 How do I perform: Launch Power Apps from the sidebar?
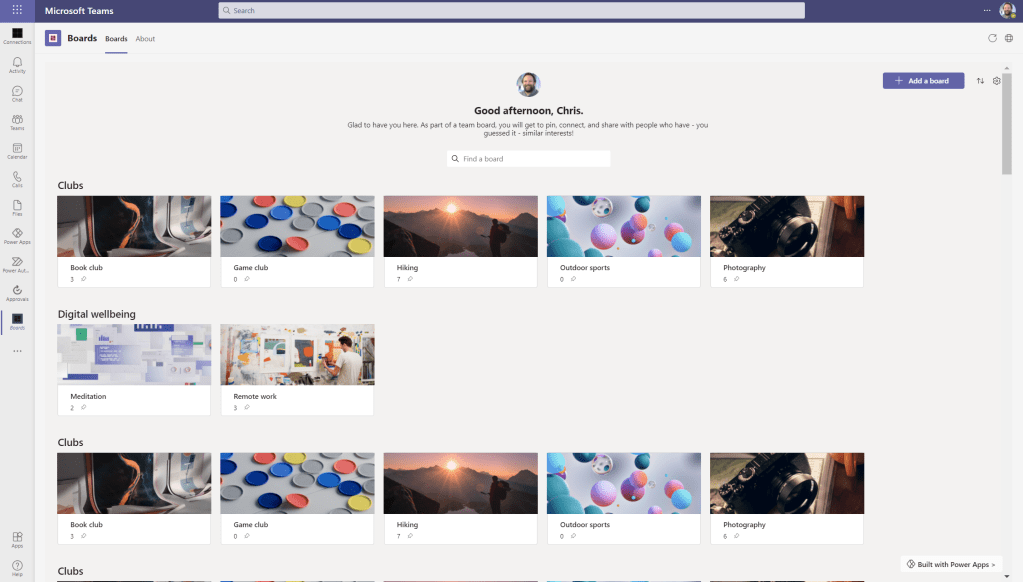pos(17,236)
